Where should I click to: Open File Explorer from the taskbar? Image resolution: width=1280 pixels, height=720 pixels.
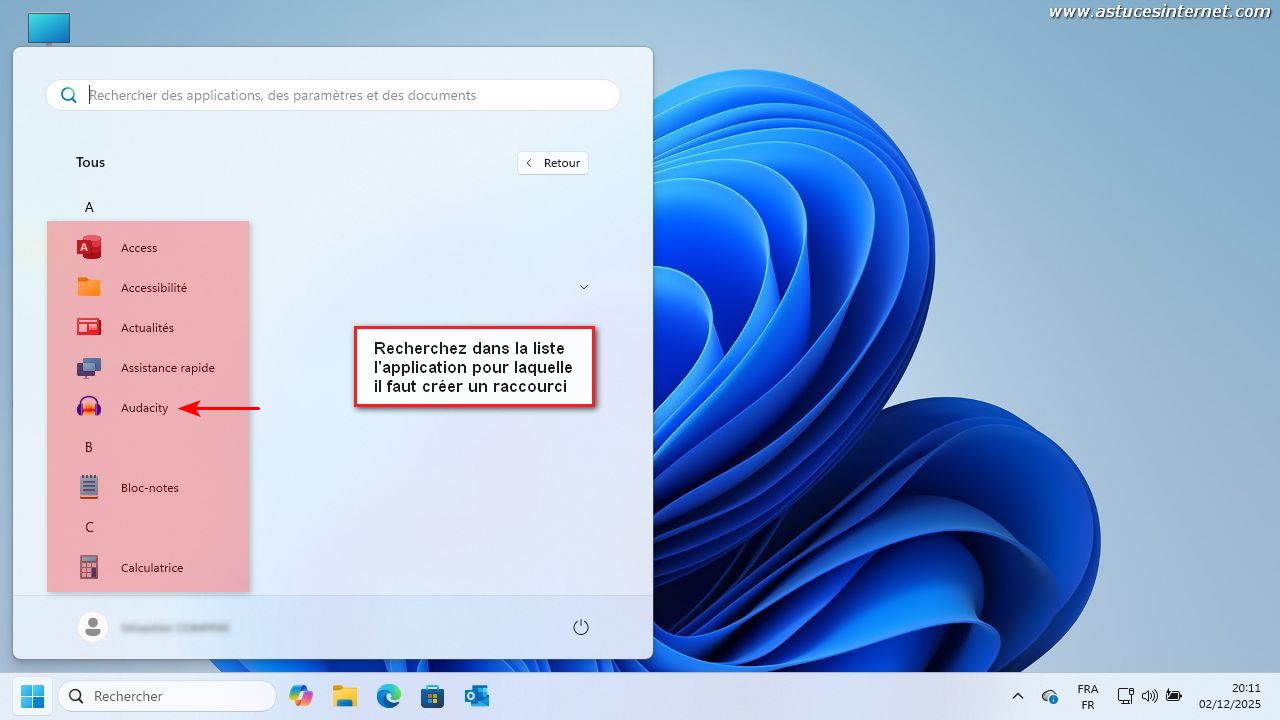point(345,696)
